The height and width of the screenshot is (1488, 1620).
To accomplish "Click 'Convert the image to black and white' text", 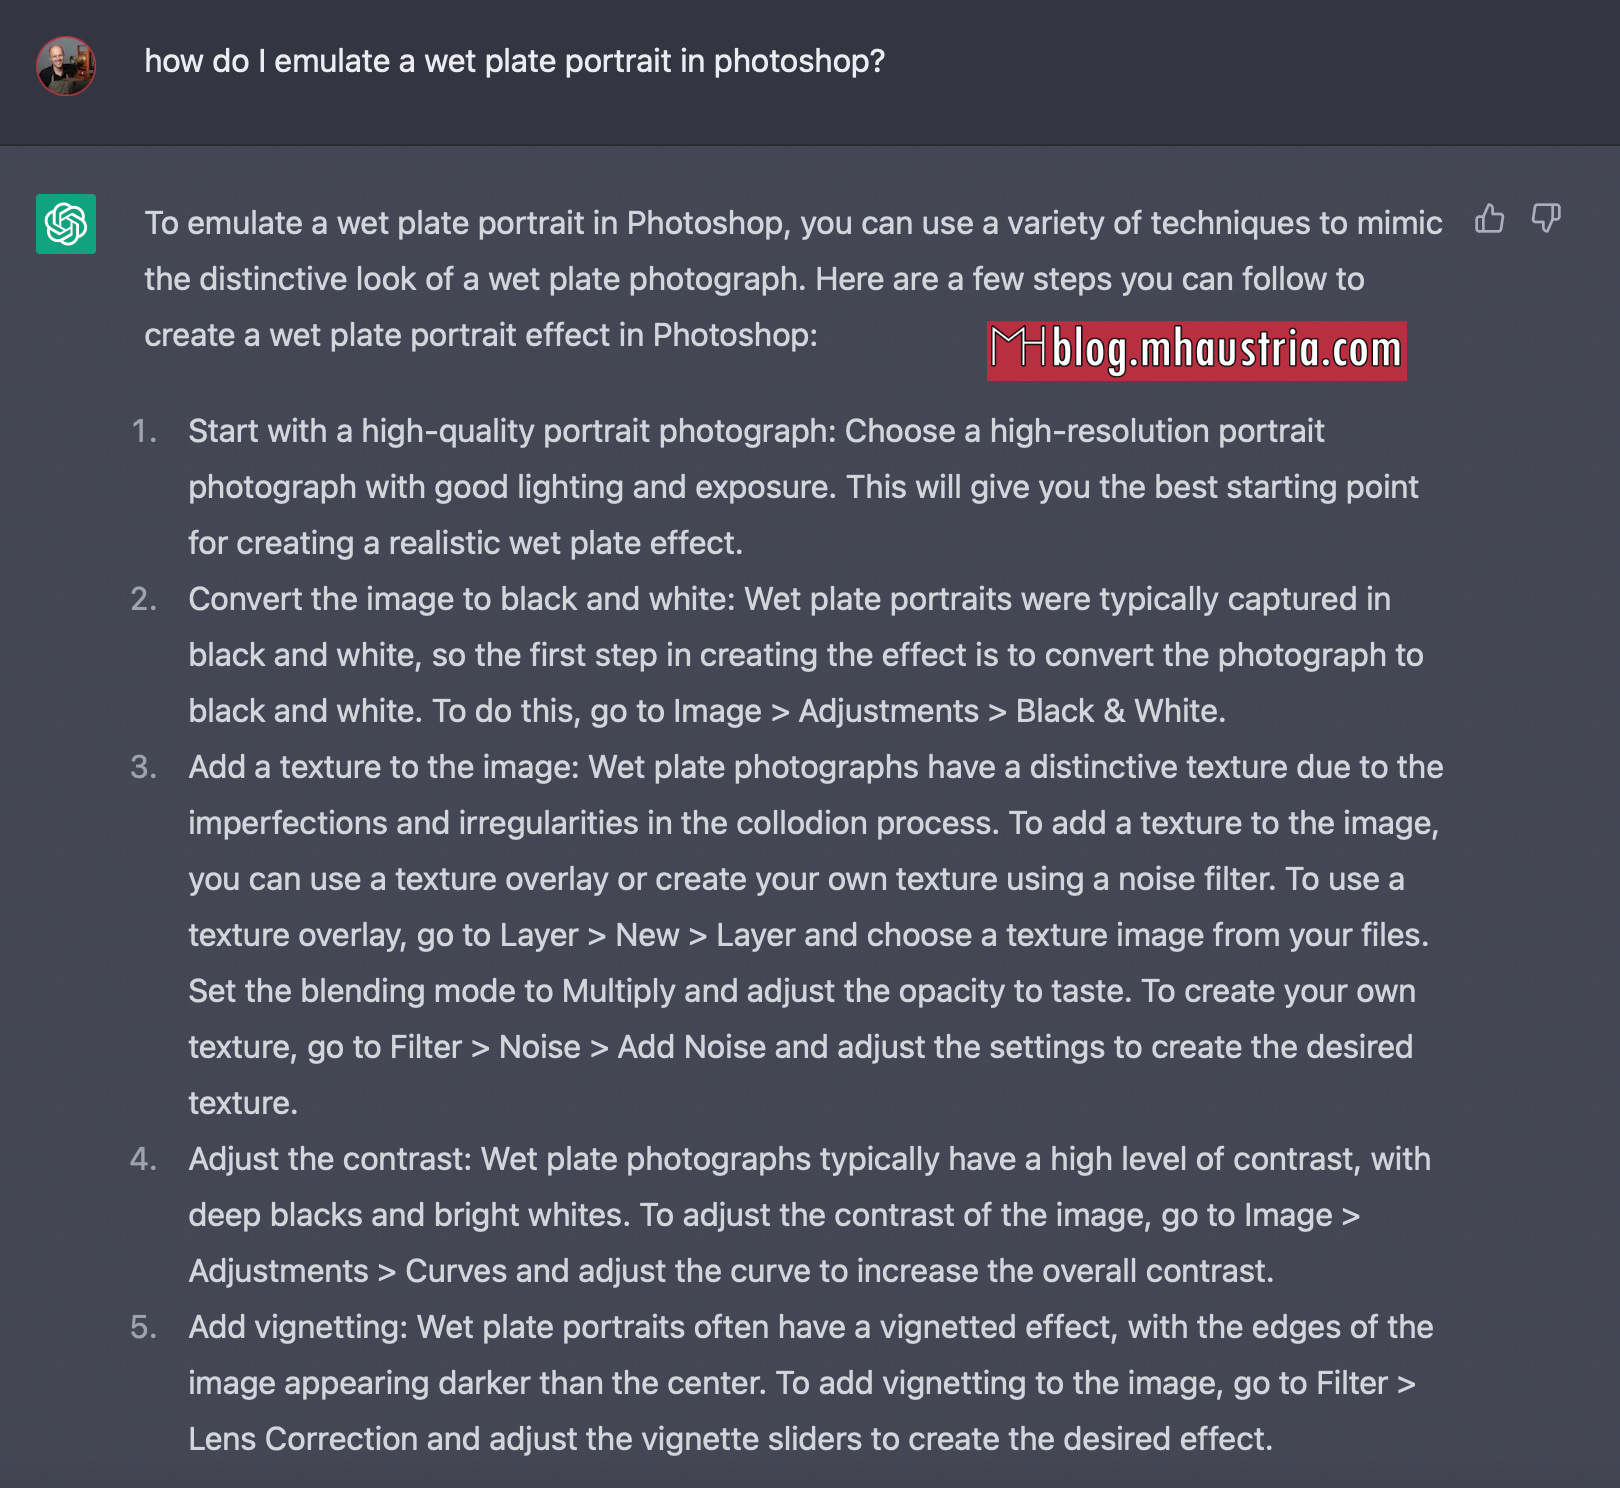I will point(461,599).
